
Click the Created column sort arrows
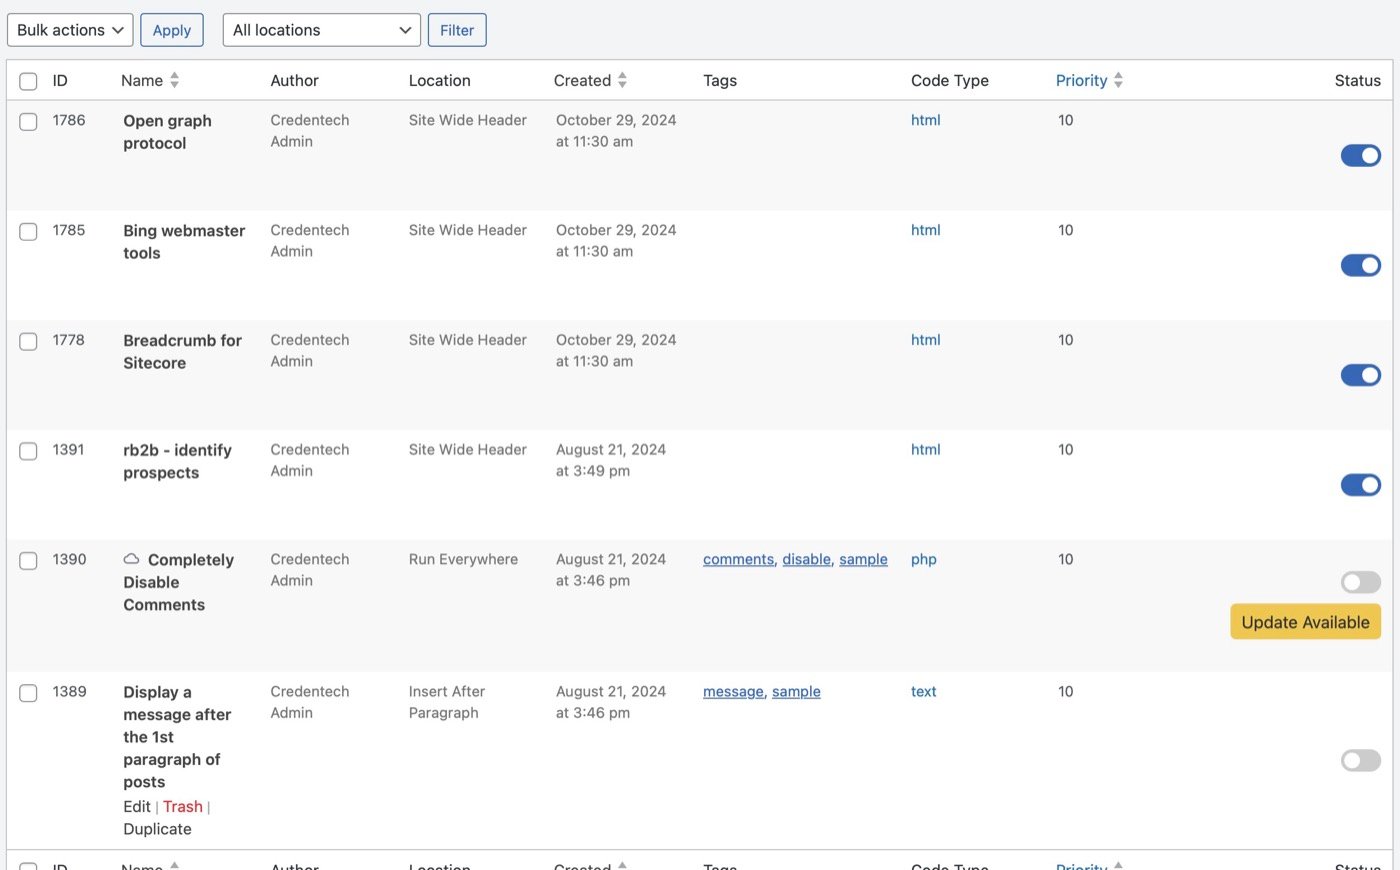click(x=622, y=80)
